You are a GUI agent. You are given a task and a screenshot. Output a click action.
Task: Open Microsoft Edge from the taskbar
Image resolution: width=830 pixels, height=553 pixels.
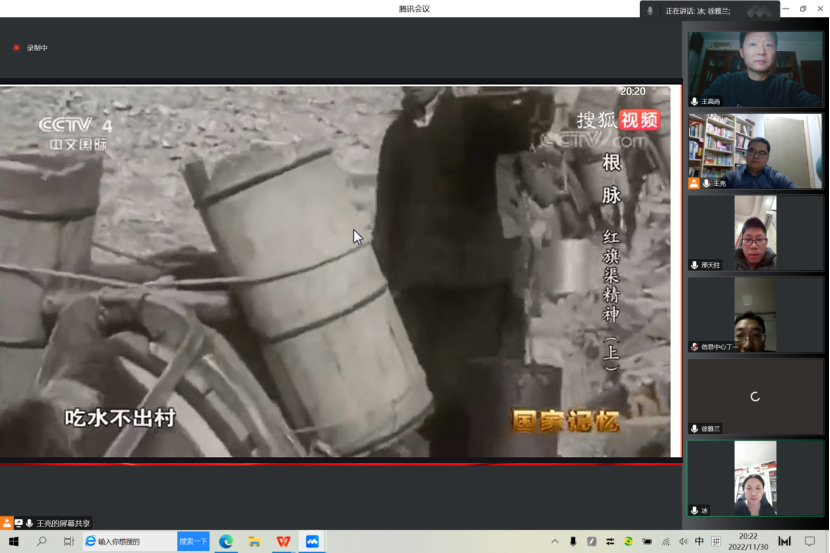226,541
